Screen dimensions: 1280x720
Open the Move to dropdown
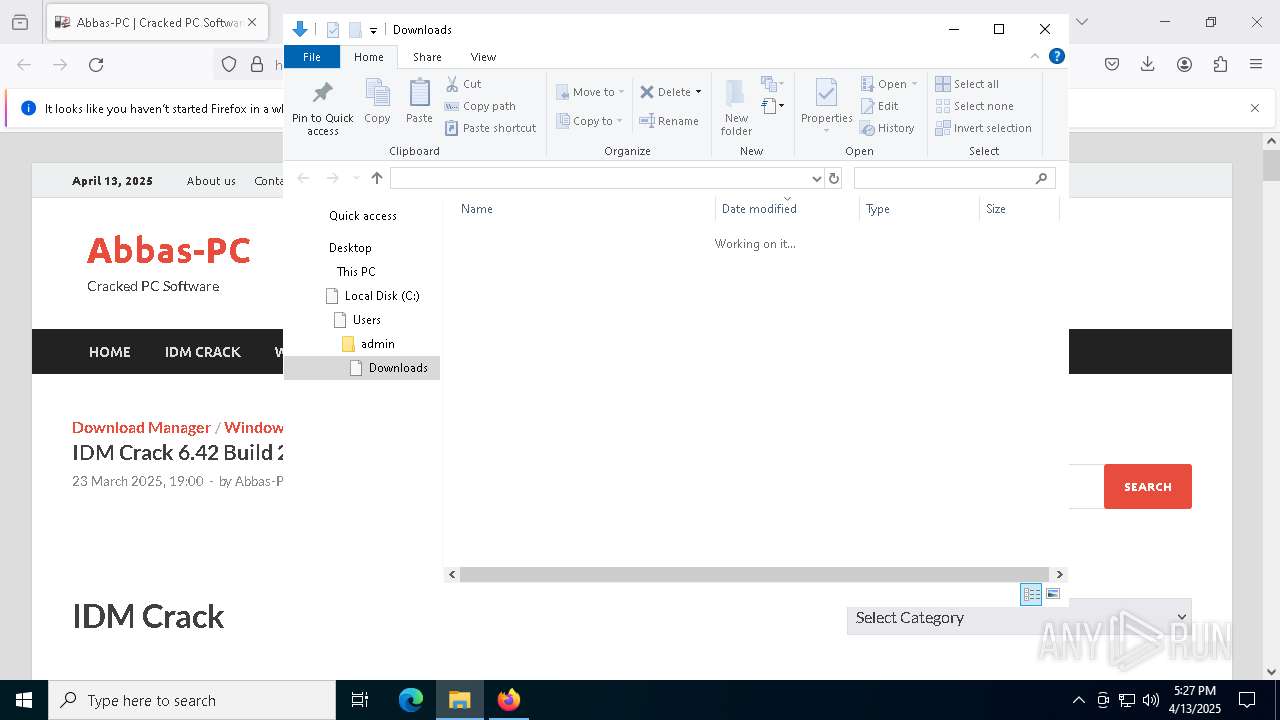tap(590, 92)
